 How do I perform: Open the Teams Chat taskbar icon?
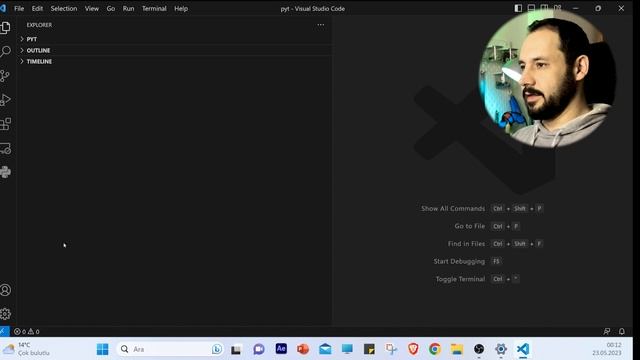259,349
